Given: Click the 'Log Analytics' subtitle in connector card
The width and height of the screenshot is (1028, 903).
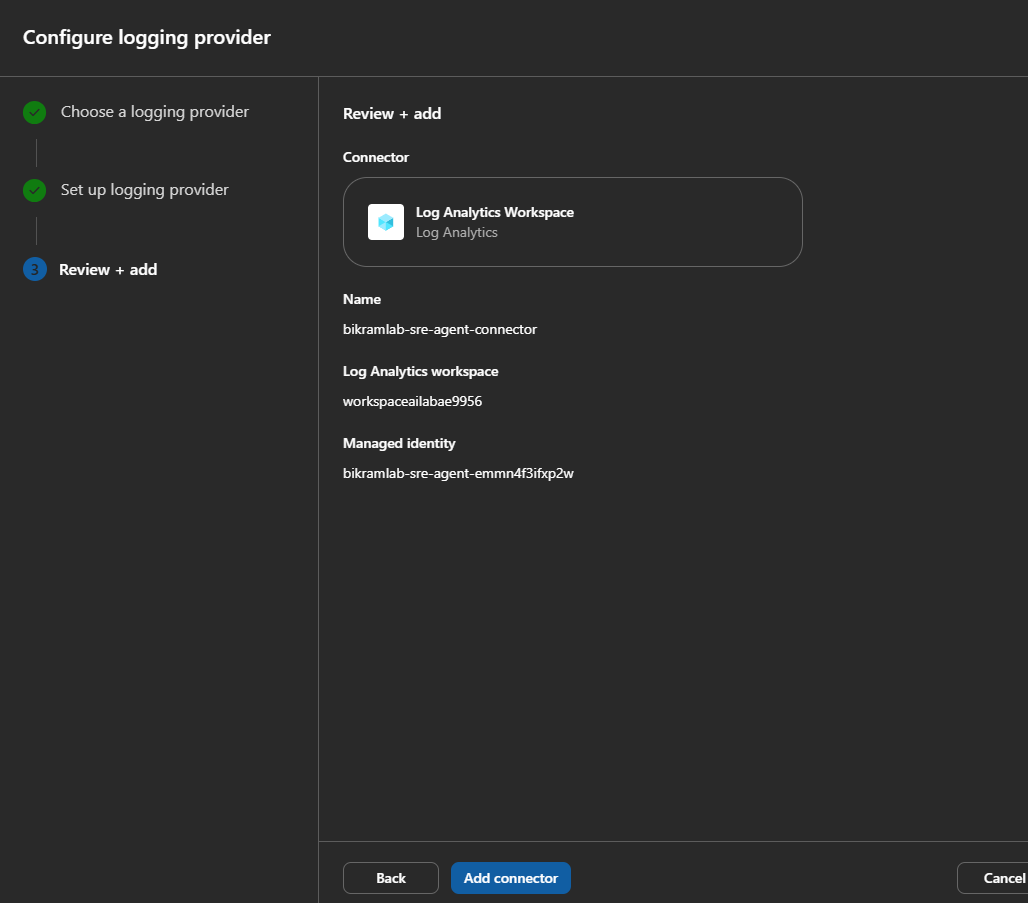Looking at the screenshot, I should click(456, 233).
